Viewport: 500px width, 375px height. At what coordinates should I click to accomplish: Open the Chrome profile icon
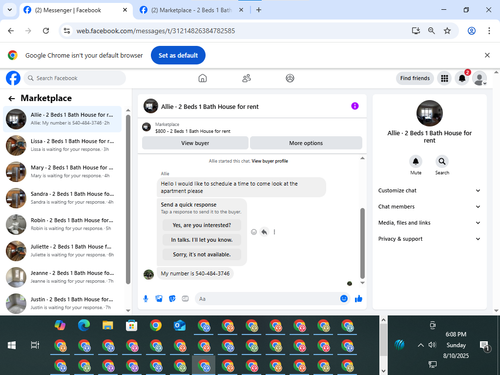tap(471, 31)
